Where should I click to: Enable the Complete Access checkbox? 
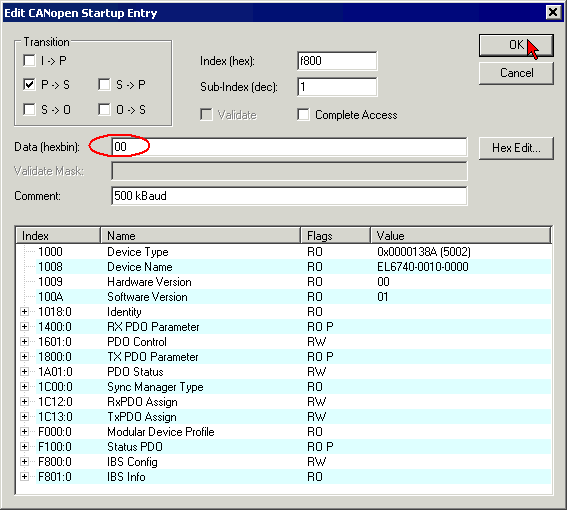click(303, 115)
